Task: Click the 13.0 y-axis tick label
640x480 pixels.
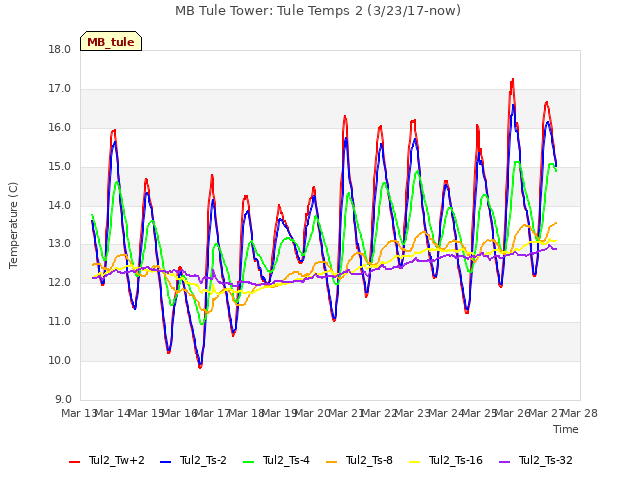Action: pos(60,244)
